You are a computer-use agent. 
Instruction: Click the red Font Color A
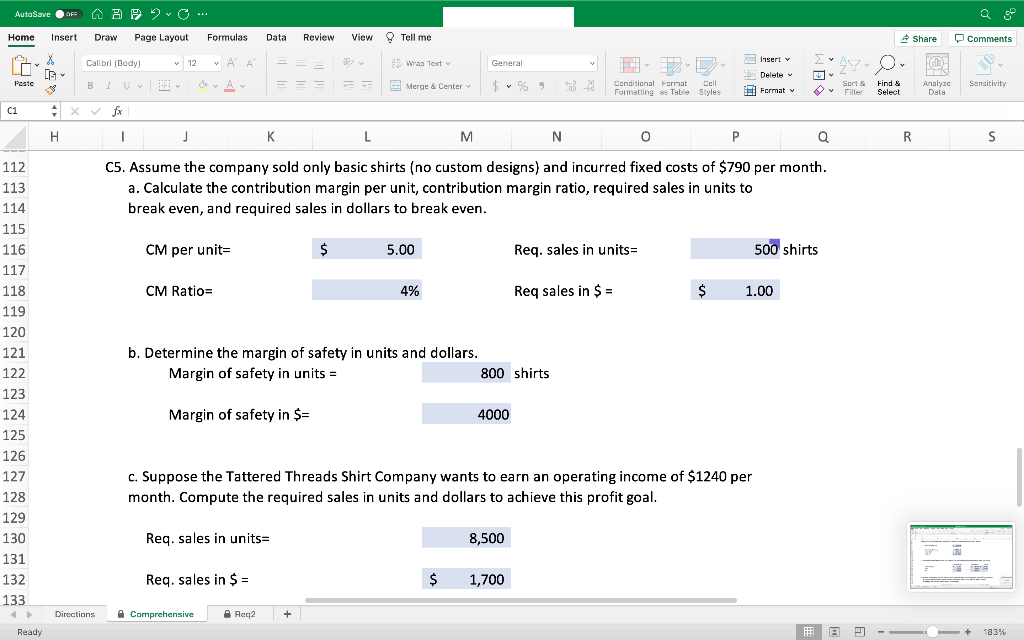(229, 86)
